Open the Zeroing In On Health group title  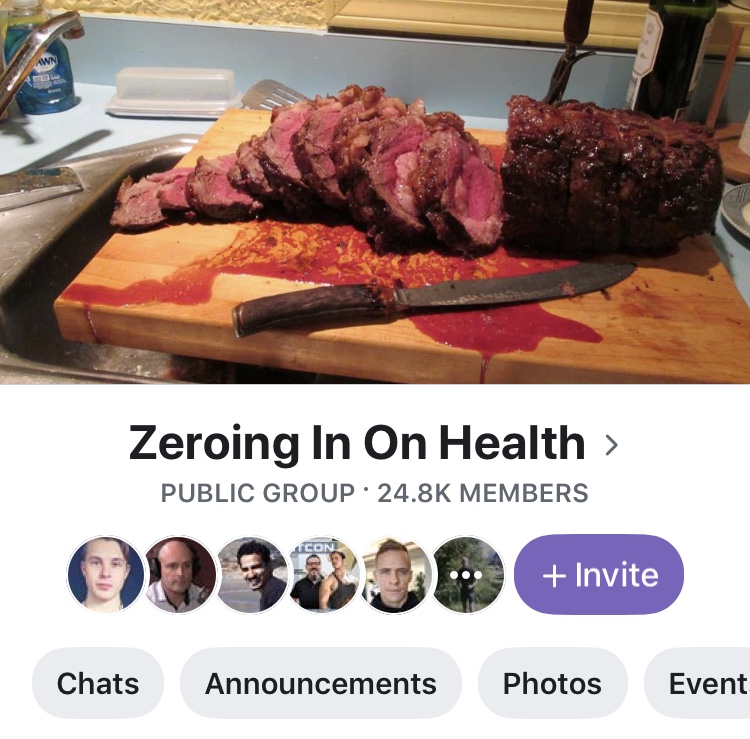[357, 443]
